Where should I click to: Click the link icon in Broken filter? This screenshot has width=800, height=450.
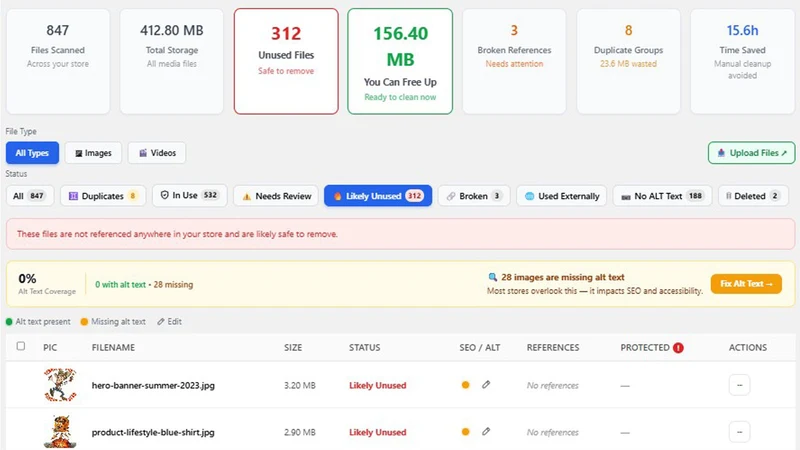pos(451,196)
